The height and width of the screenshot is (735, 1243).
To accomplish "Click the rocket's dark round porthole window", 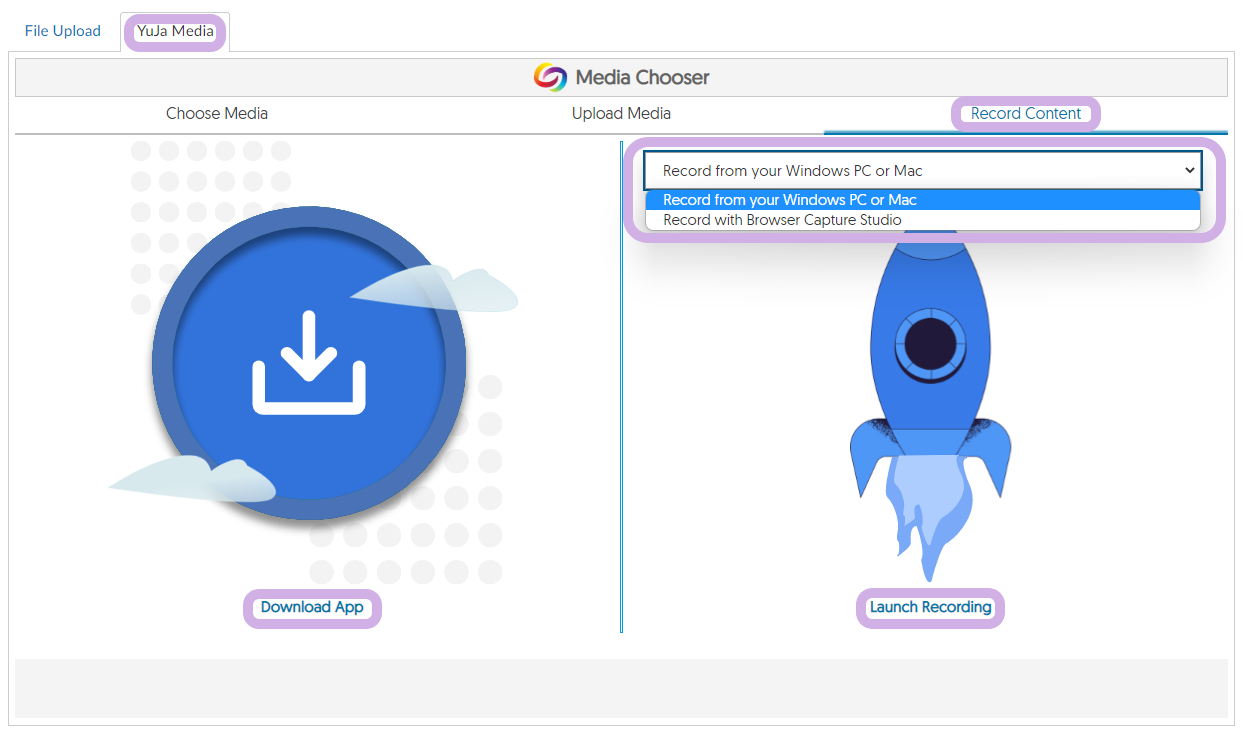I will click(x=930, y=344).
